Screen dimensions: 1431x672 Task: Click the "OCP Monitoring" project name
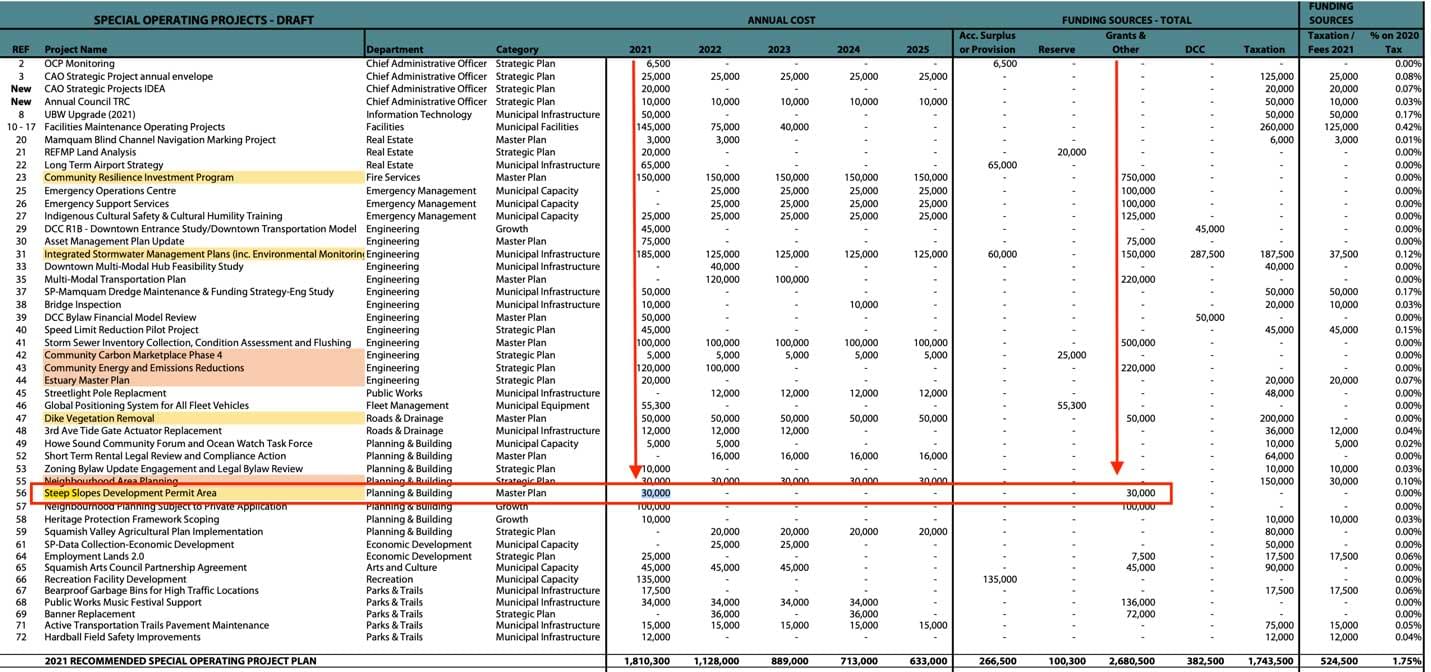click(79, 63)
